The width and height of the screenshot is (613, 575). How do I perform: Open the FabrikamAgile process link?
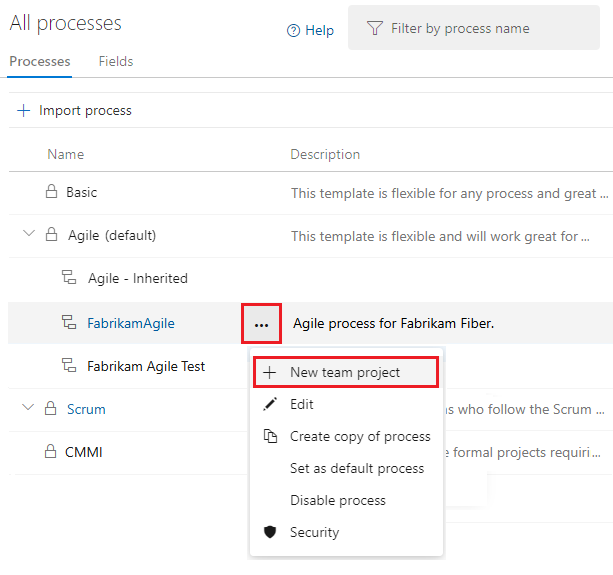tap(131, 323)
